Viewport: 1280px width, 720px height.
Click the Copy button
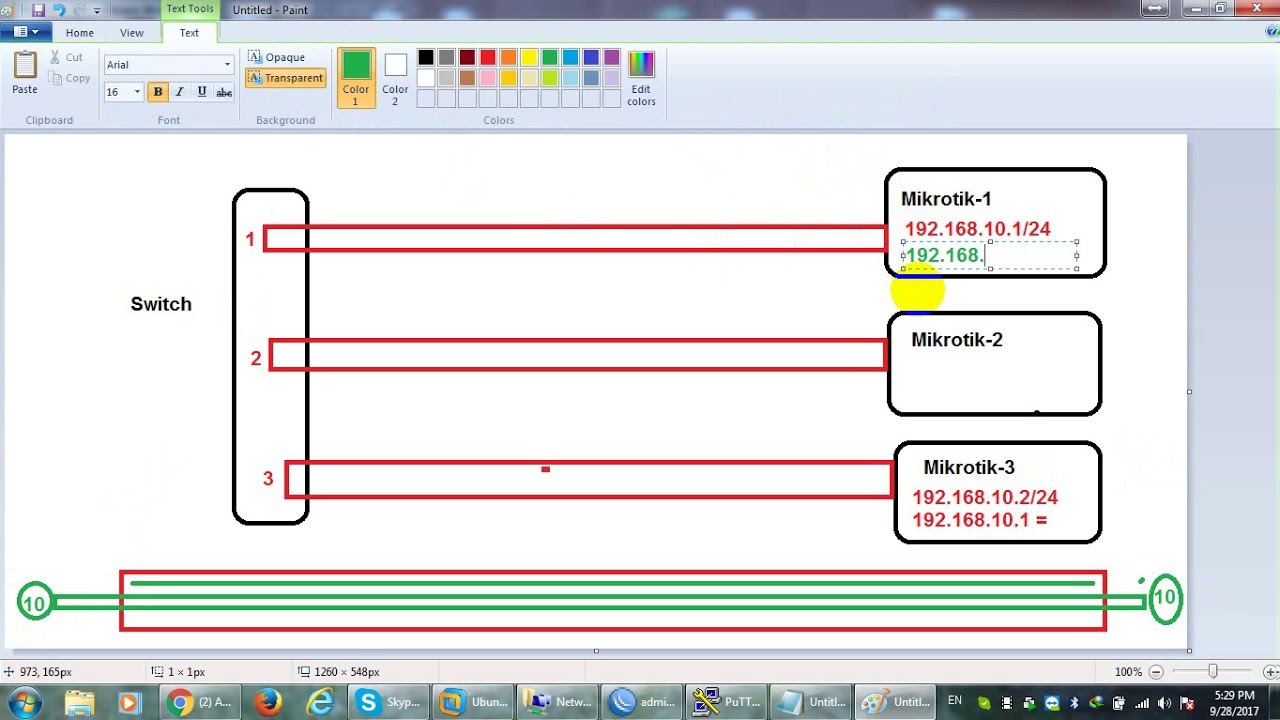tap(69, 78)
